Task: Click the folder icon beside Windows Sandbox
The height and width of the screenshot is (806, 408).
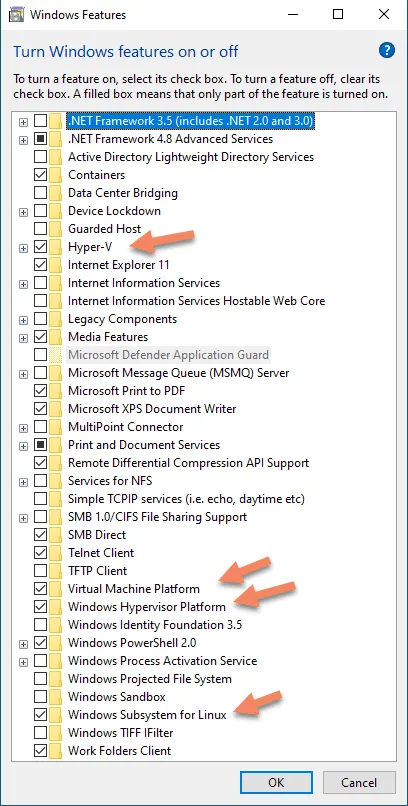Action: tap(56, 697)
